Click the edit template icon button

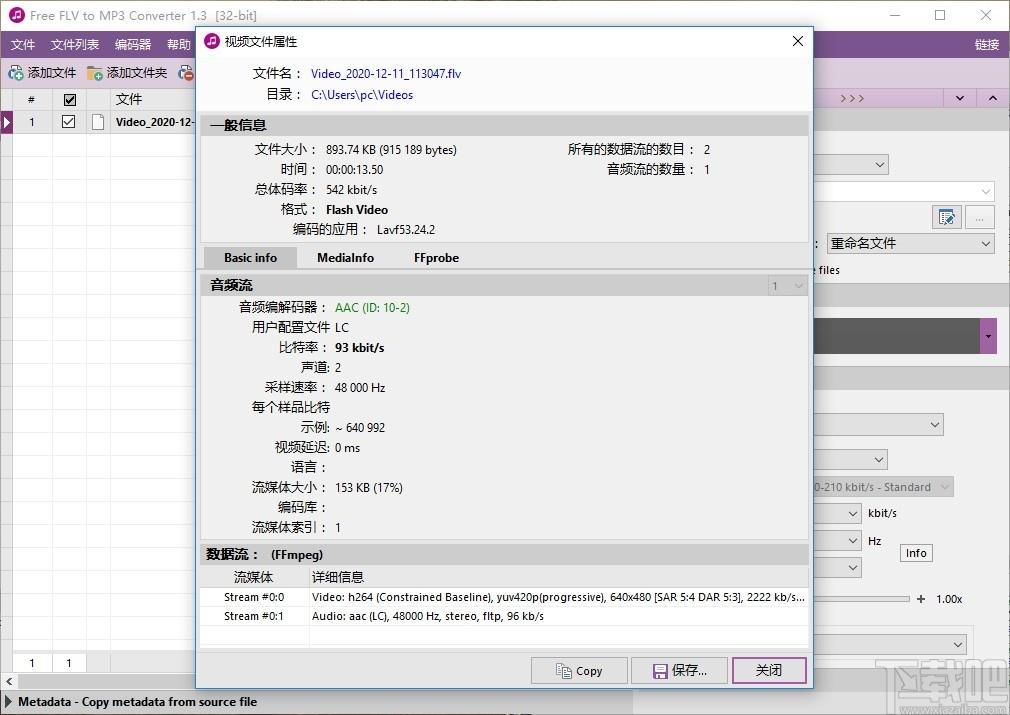tap(946, 218)
